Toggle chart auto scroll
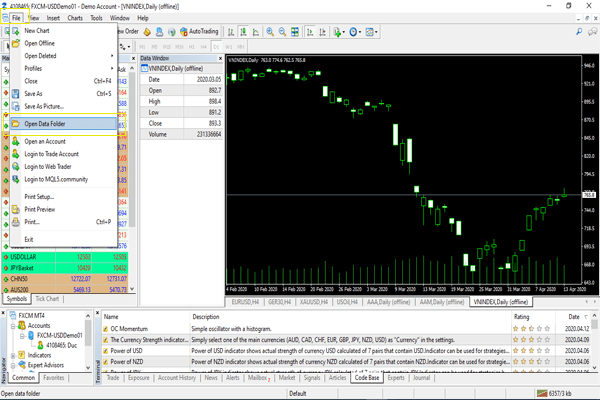 pyautogui.click(x=310, y=32)
